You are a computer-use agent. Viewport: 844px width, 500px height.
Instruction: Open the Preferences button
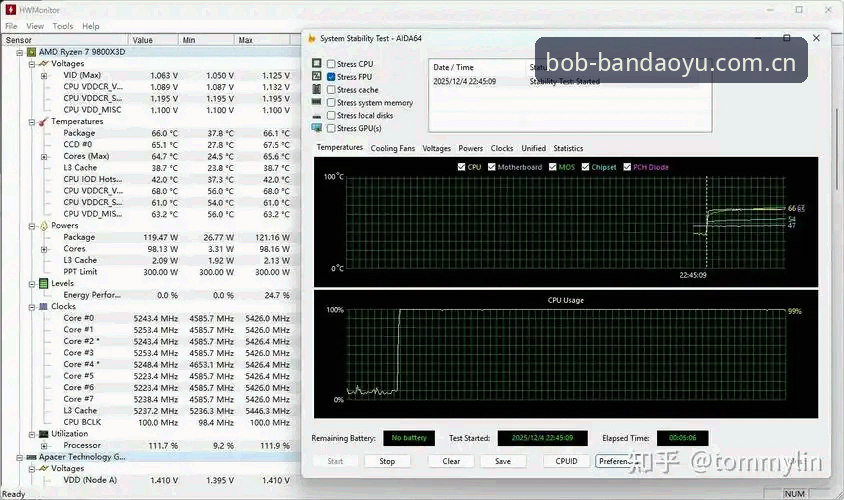(617, 461)
